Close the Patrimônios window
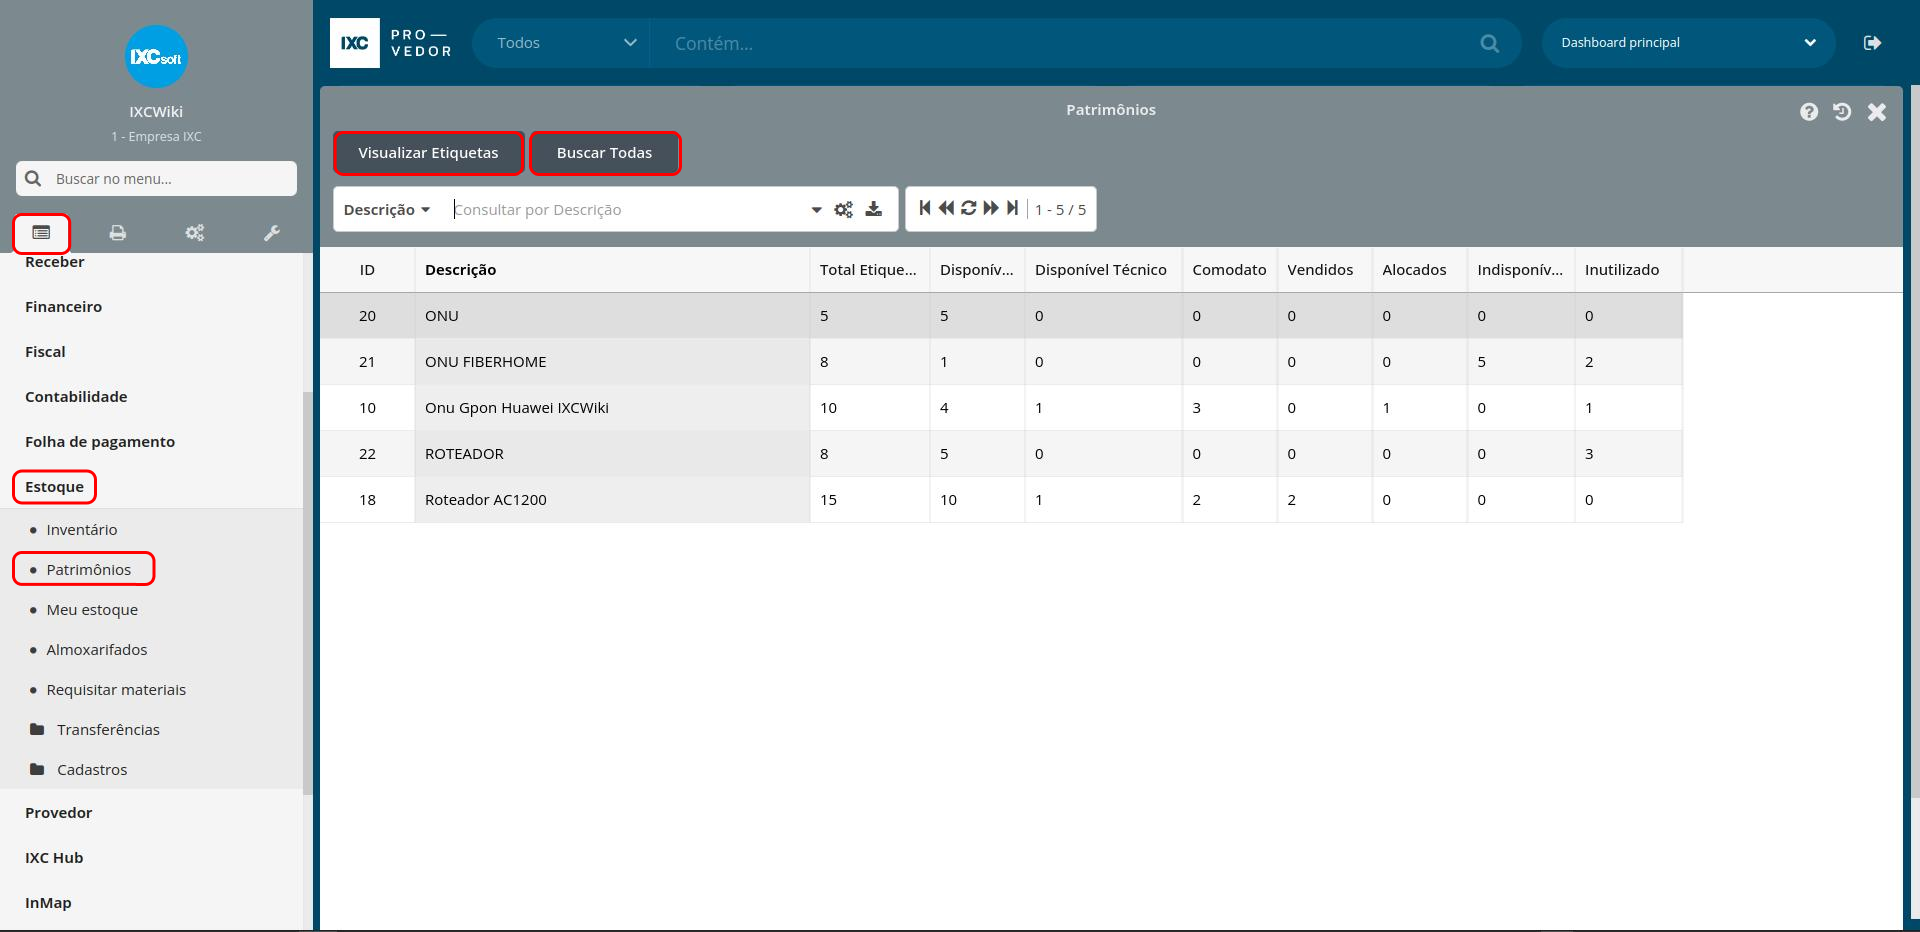 1877,112
